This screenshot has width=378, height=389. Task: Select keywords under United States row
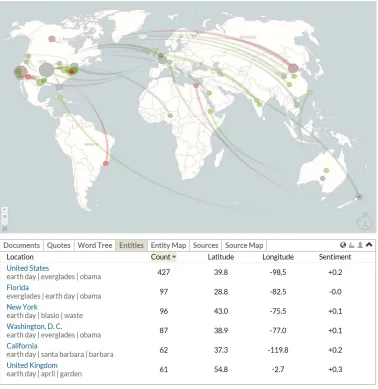click(x=54, y=277)
